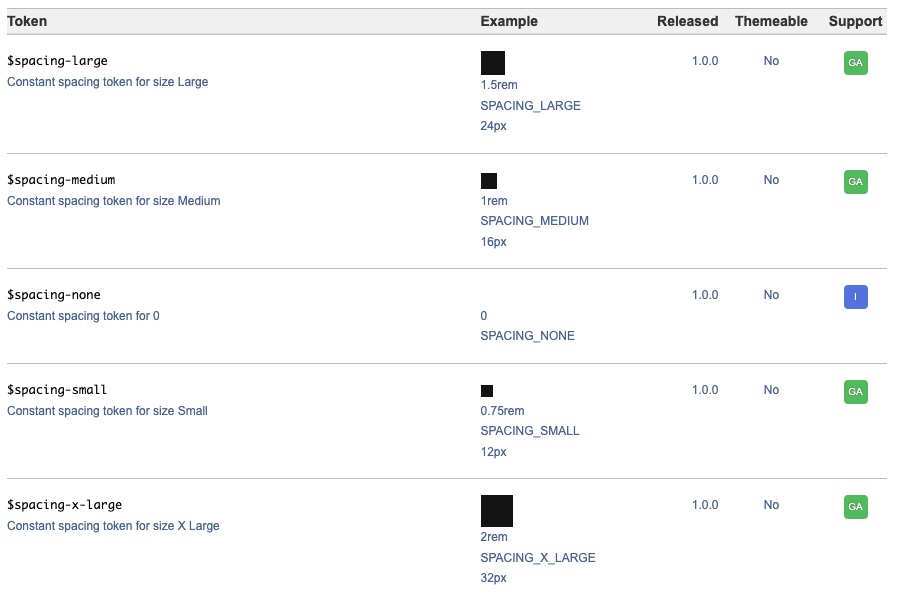This screenshot has height=601, width=900.
Task: Click the Support column header
Action: 855,21
